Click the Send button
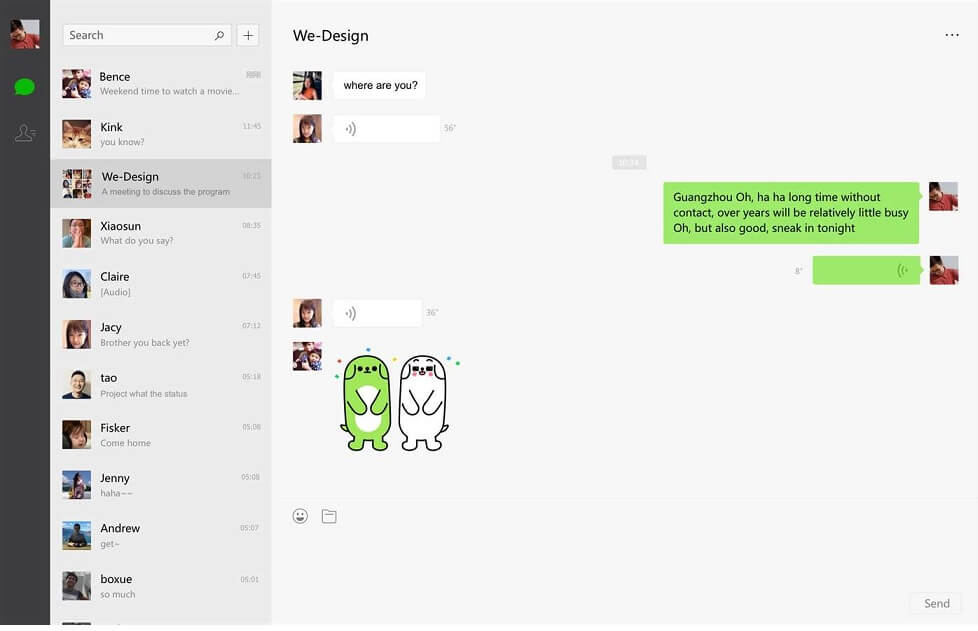978x631 pixels. click(x=936, y=604)
